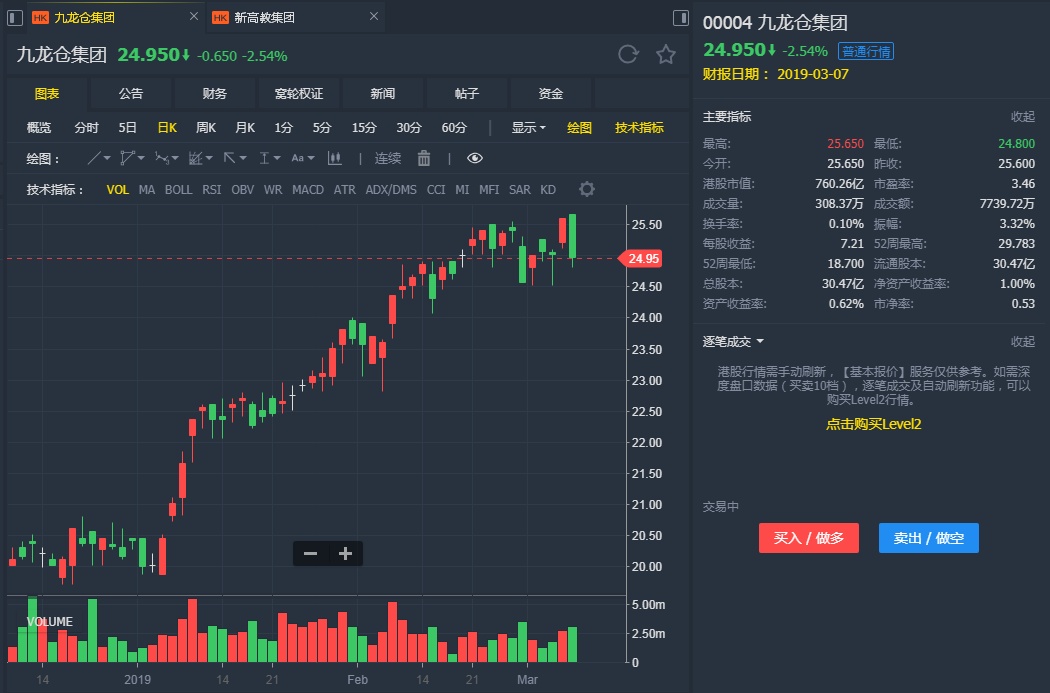Toggle drawing visibility with the eye icon
1050x693 pixels.
click(475, 158)
